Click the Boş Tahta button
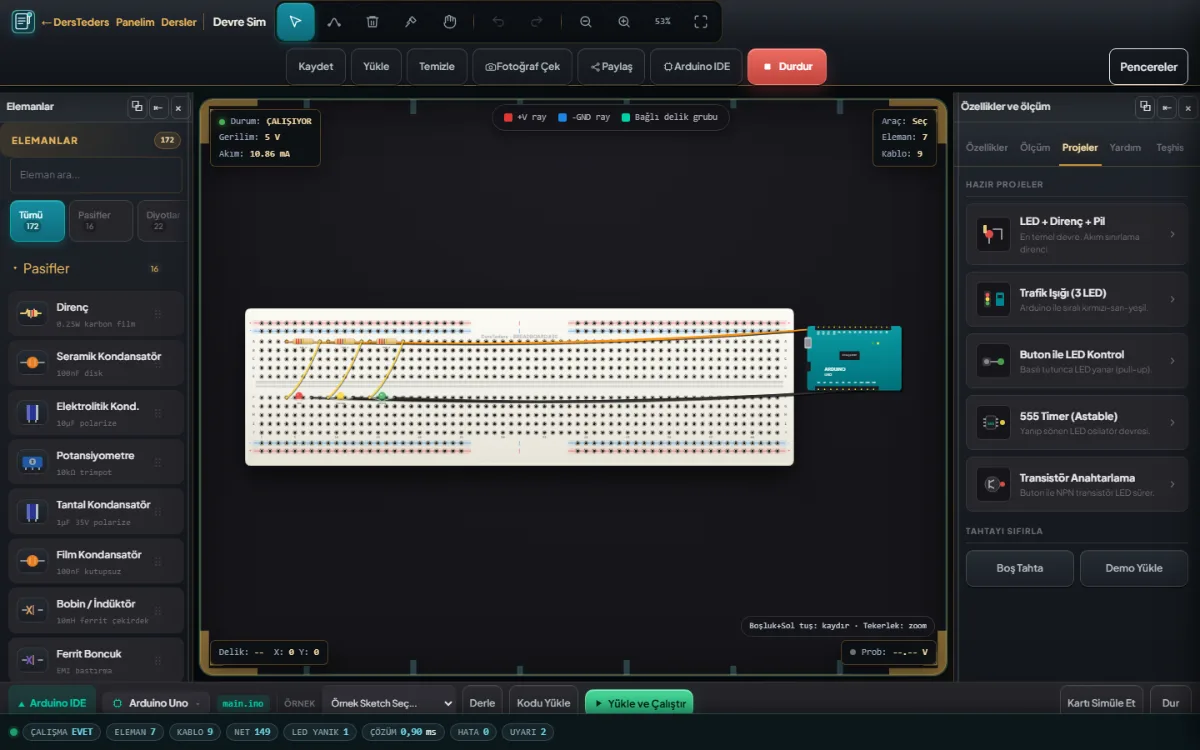This screenshot has width=1200, height=750. click(1020, 568)
